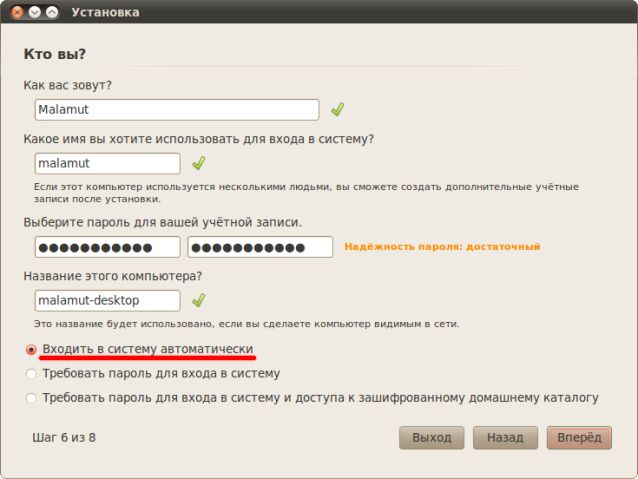638x479 pixels.
Task: Click the 'Выберите пароль для вашей учётной записи.' label
Action: pos(163,222)
